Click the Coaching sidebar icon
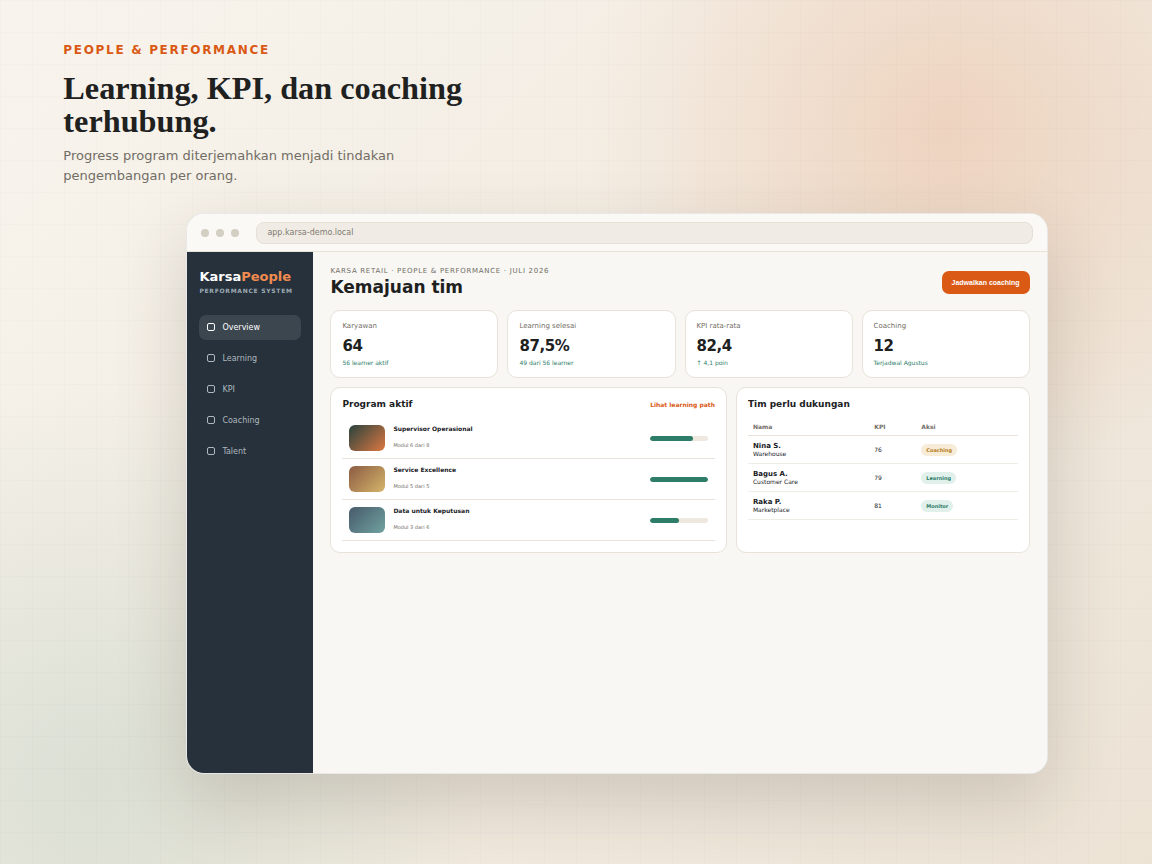 coord(211,420)
